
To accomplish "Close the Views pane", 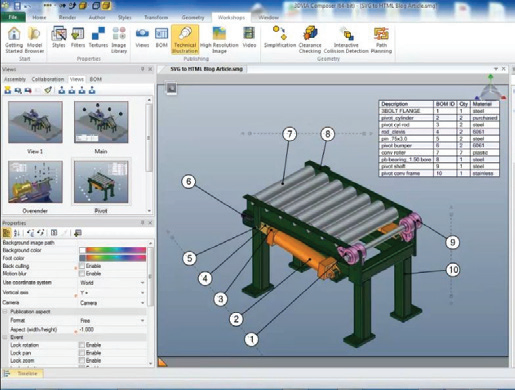I will coord(150,69).
